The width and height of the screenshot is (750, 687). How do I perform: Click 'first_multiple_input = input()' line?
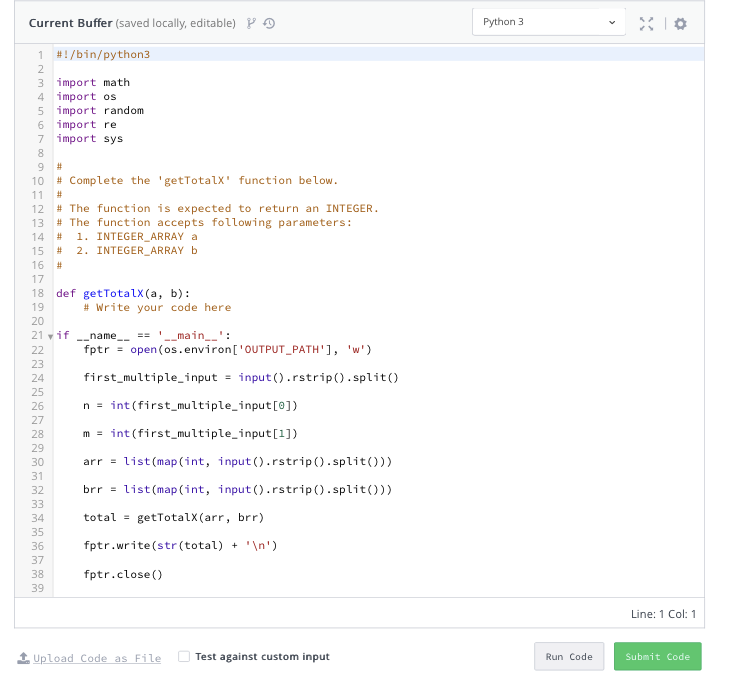pos(241,377)
